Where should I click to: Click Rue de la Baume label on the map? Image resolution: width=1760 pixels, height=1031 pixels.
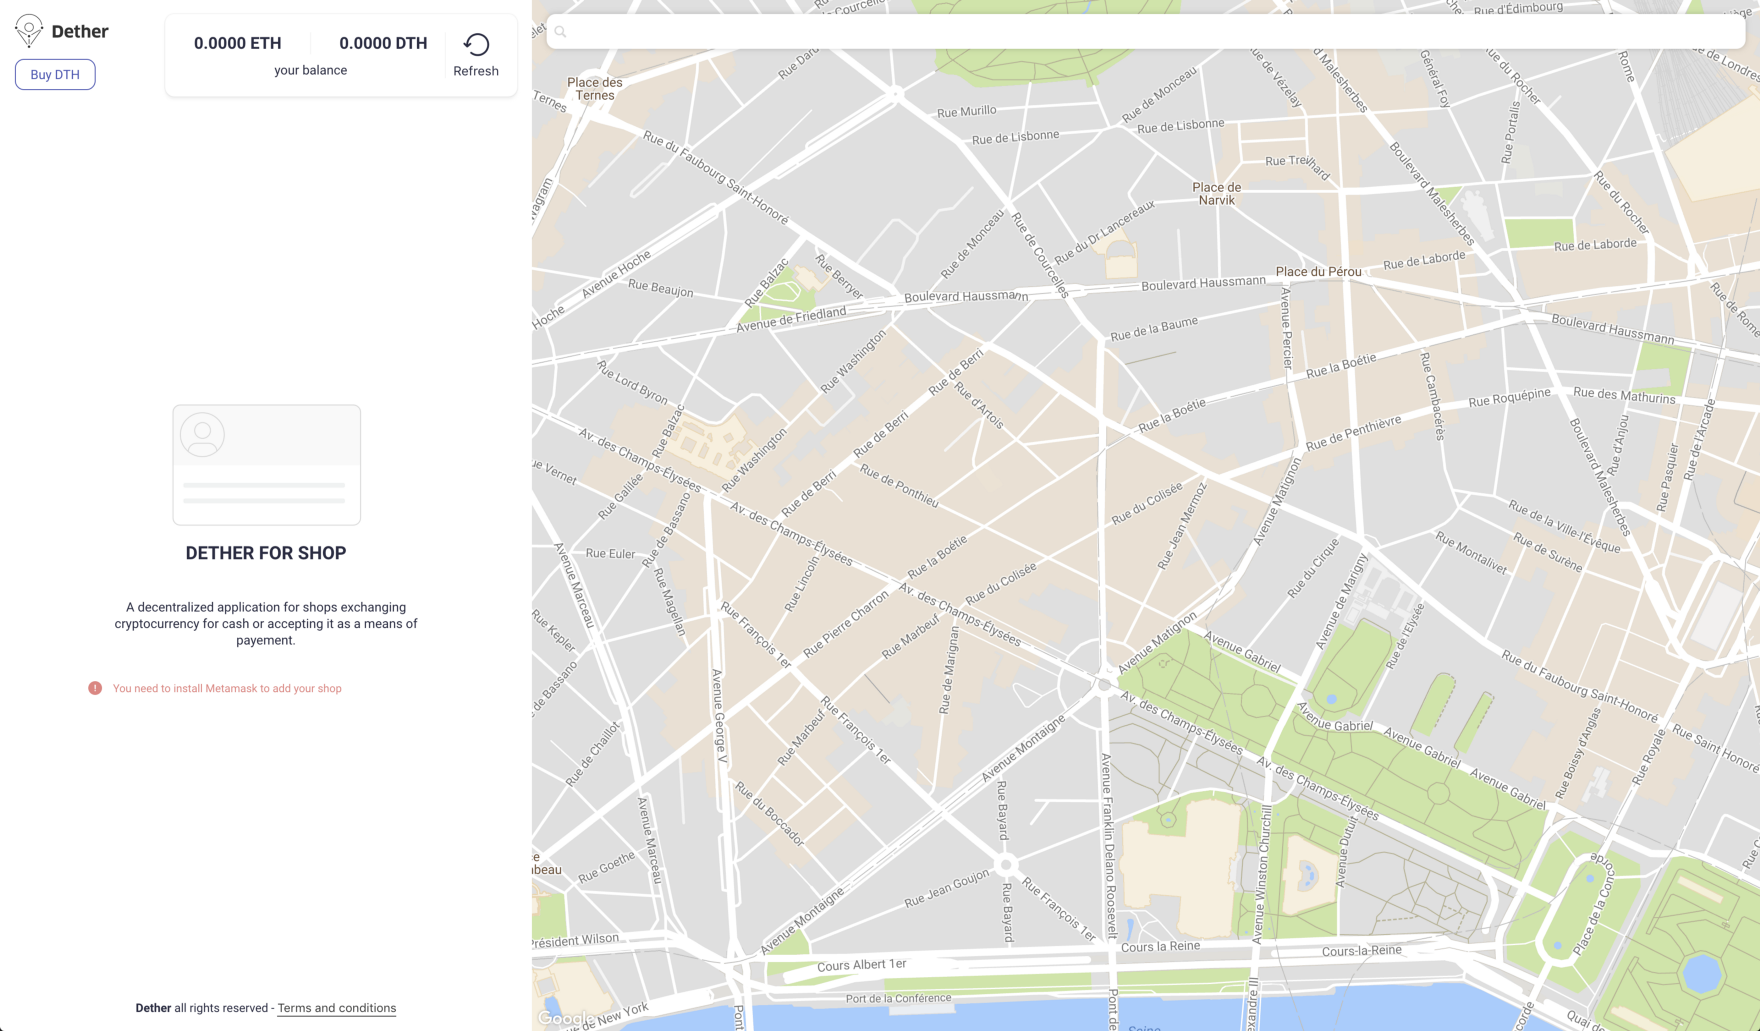pyautogui.click(x=1154, y=328)
